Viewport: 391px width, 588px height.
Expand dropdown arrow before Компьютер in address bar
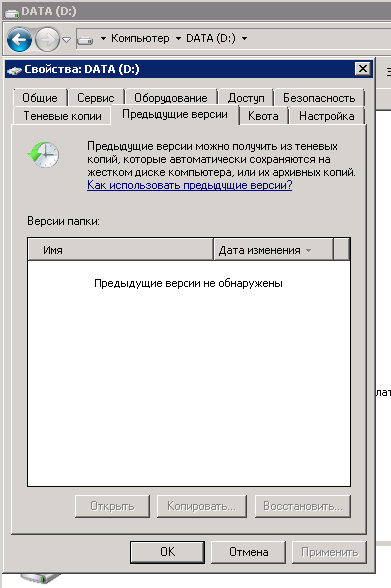tap(103, 38)
